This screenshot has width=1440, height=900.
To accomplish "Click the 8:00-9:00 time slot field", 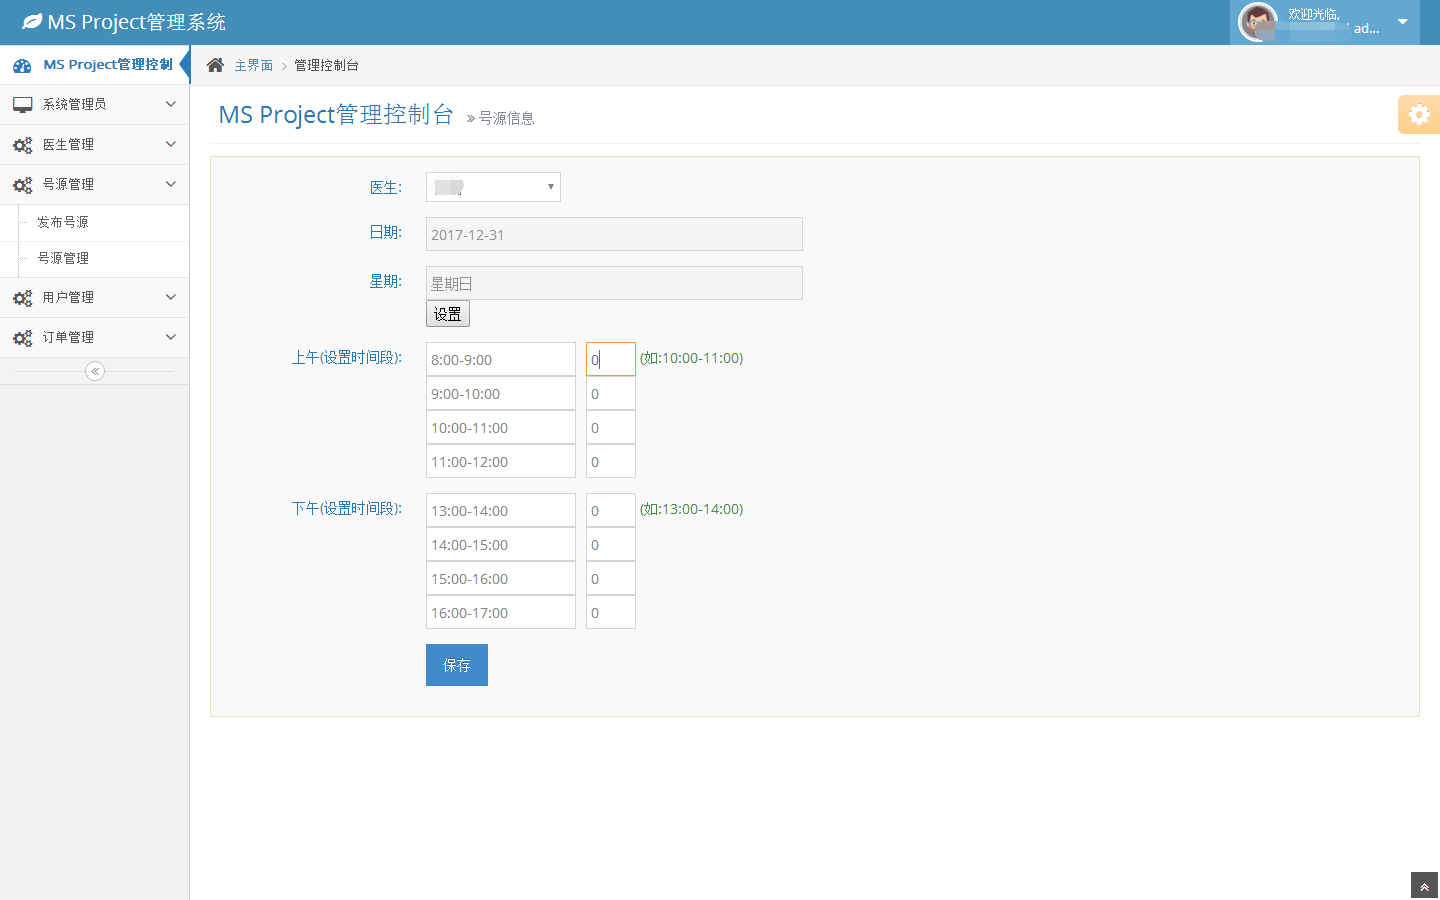I will [500, 360].
